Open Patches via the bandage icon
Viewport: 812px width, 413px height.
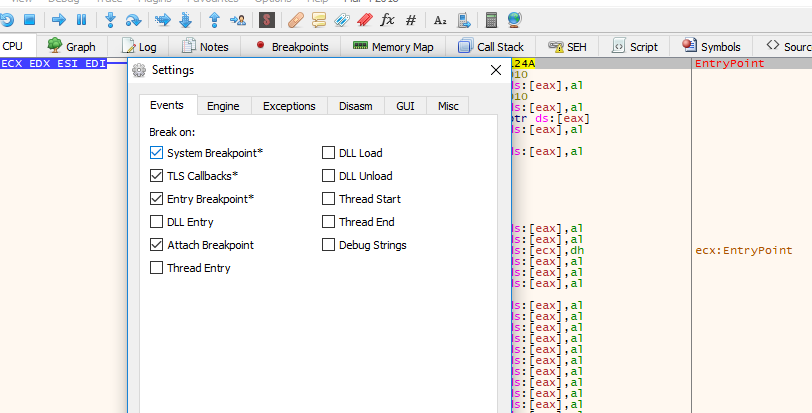click(296, 20)
